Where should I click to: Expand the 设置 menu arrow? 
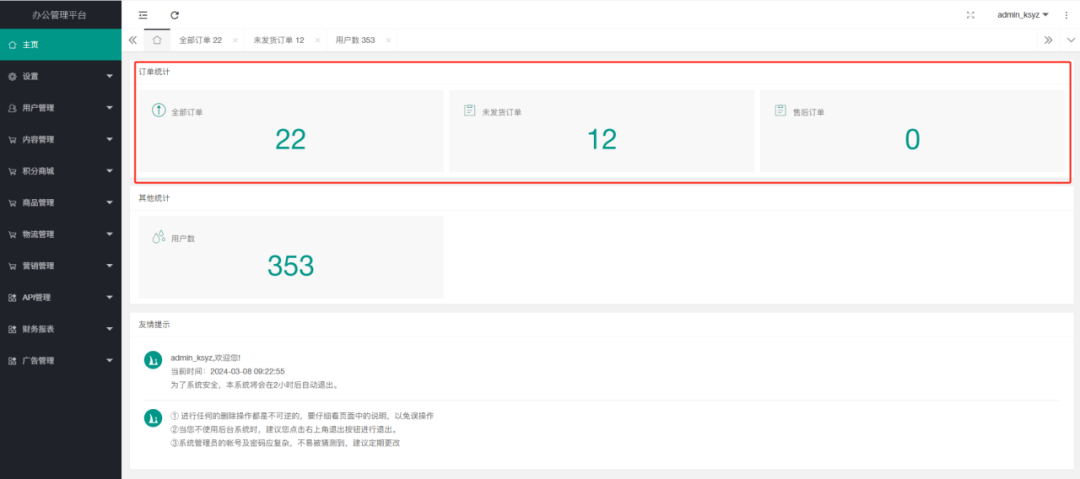point(110,77)
